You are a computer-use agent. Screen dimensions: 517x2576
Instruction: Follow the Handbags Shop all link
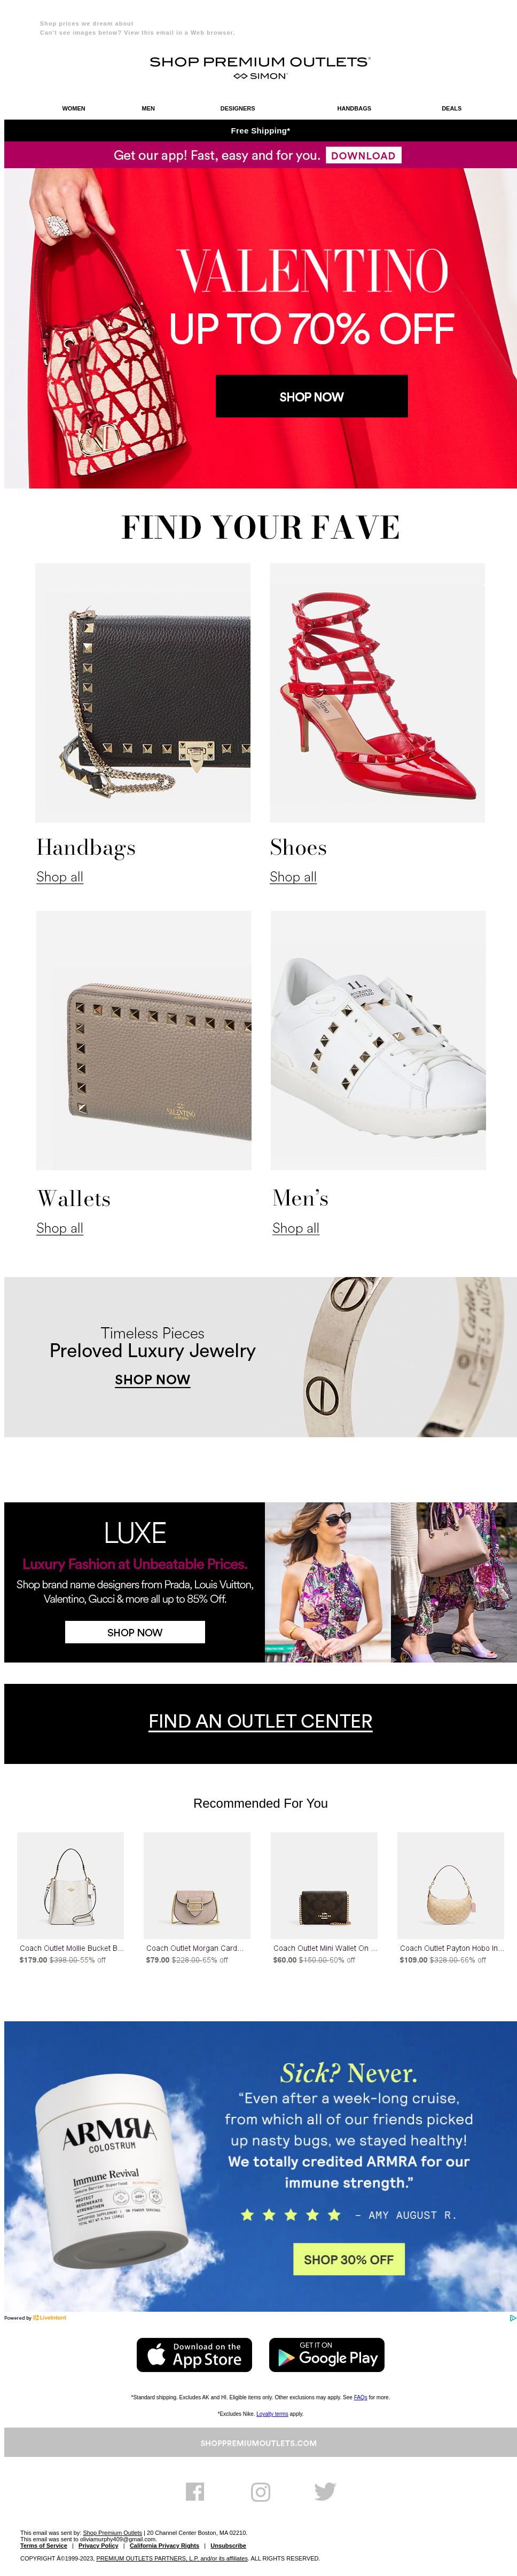pyautogui.click(x=59, y=877)
